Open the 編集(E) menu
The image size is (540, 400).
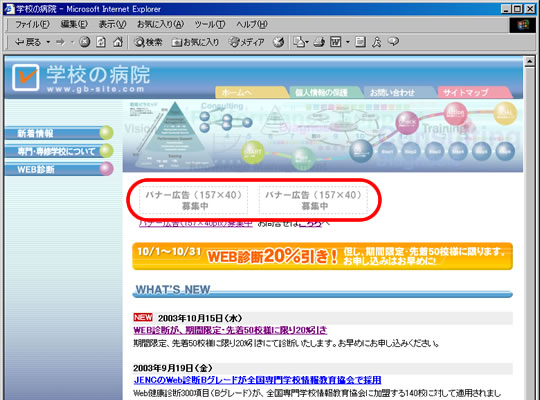click(x=74, y=24)
